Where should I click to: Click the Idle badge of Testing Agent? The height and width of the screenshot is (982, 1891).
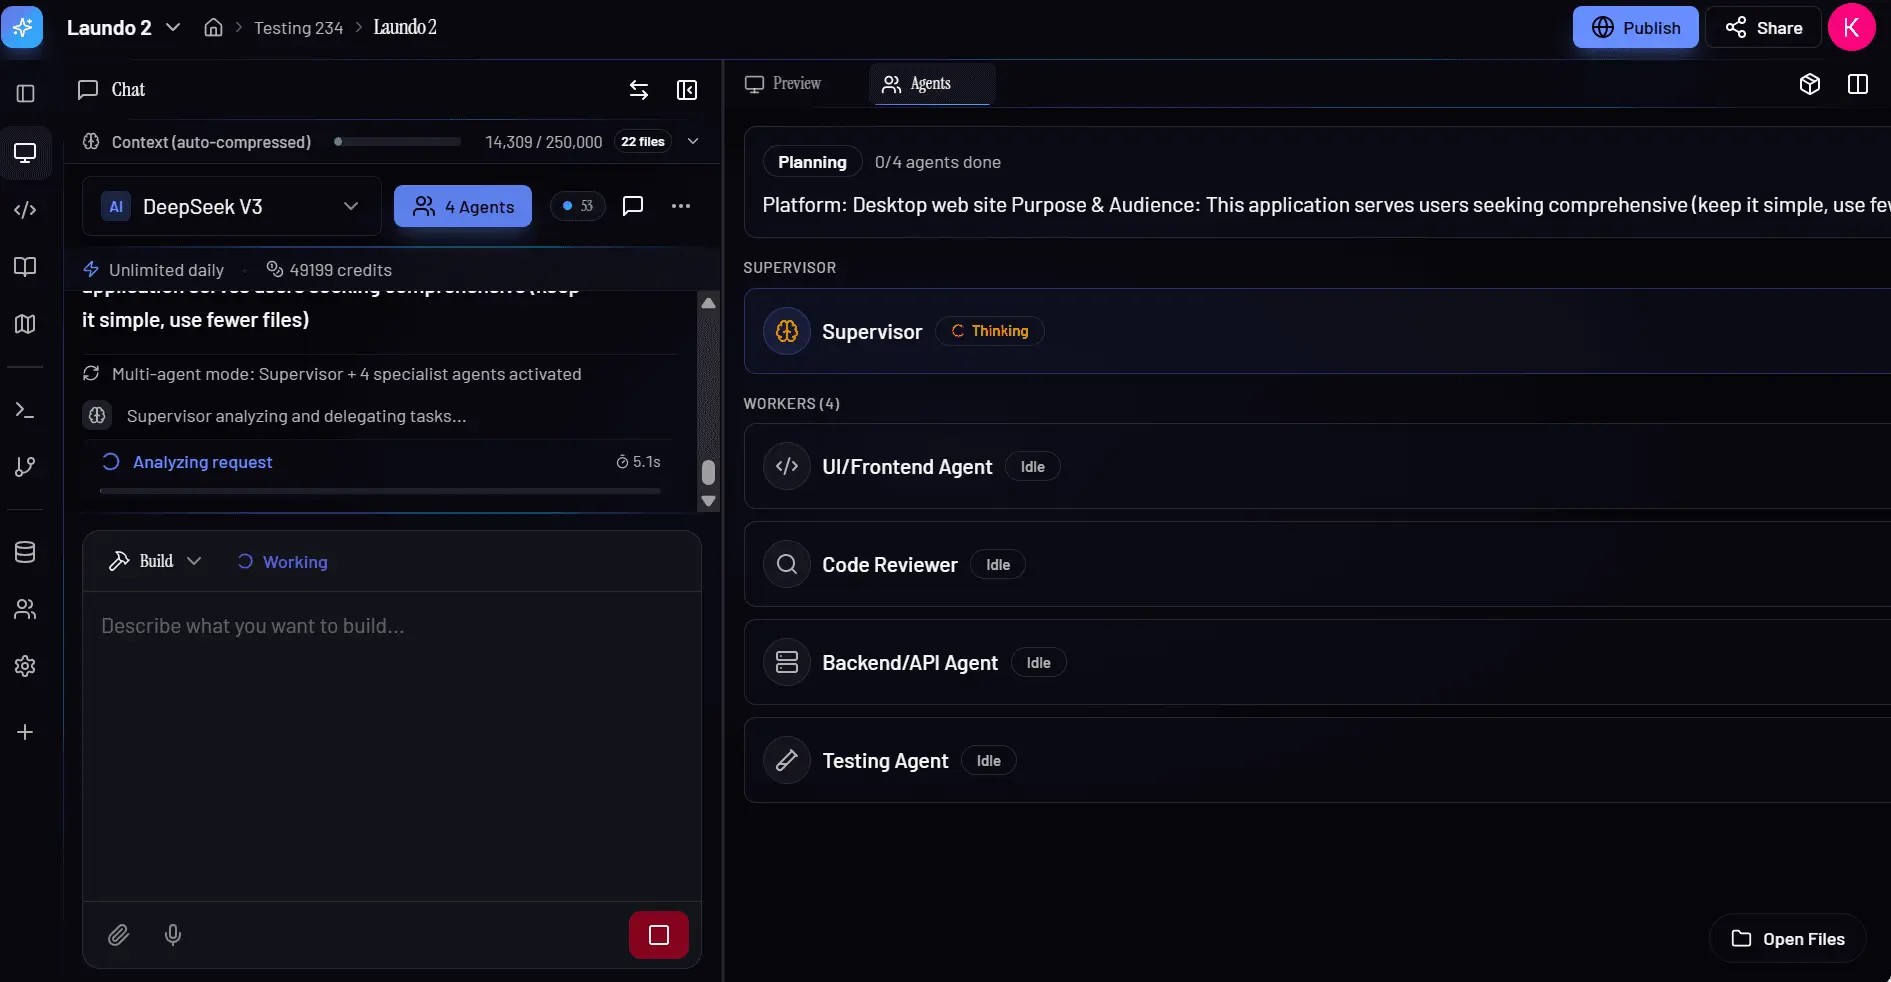tap(988, 760)
